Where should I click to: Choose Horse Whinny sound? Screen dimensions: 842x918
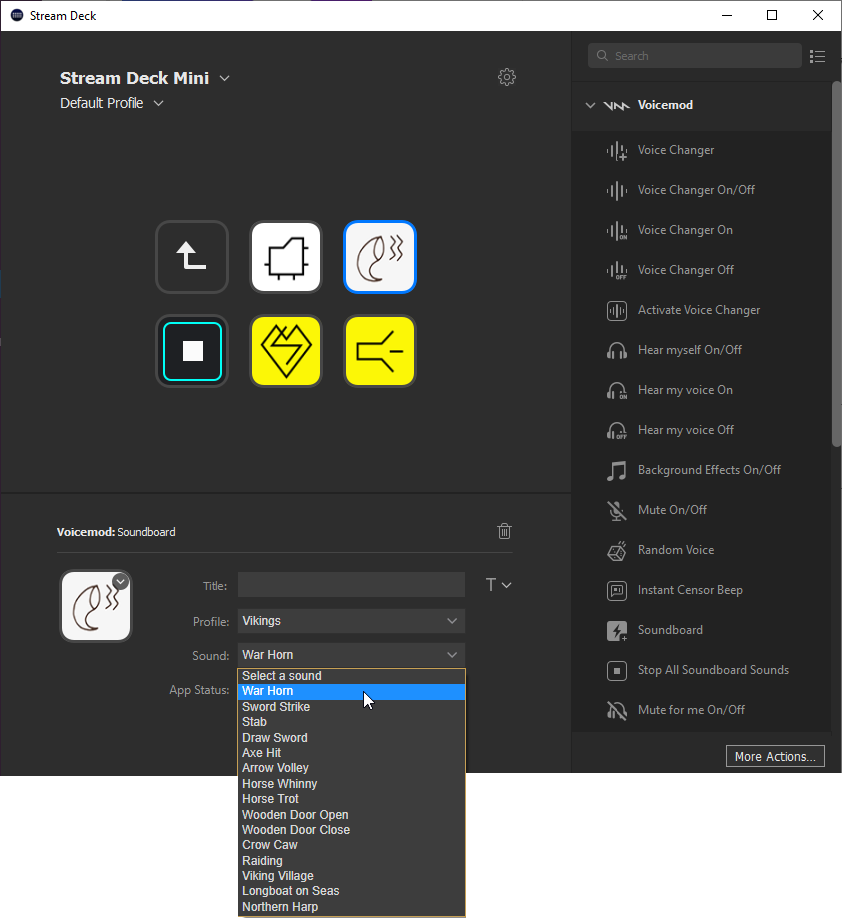click(x=351, y=783)
